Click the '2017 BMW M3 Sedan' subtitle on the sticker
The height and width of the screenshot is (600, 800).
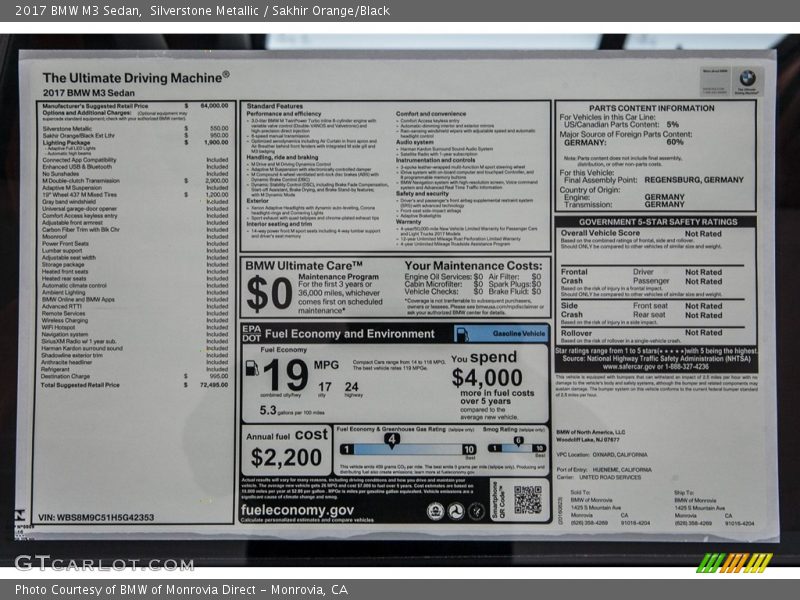pyautogui.click(x=89, y=93)
